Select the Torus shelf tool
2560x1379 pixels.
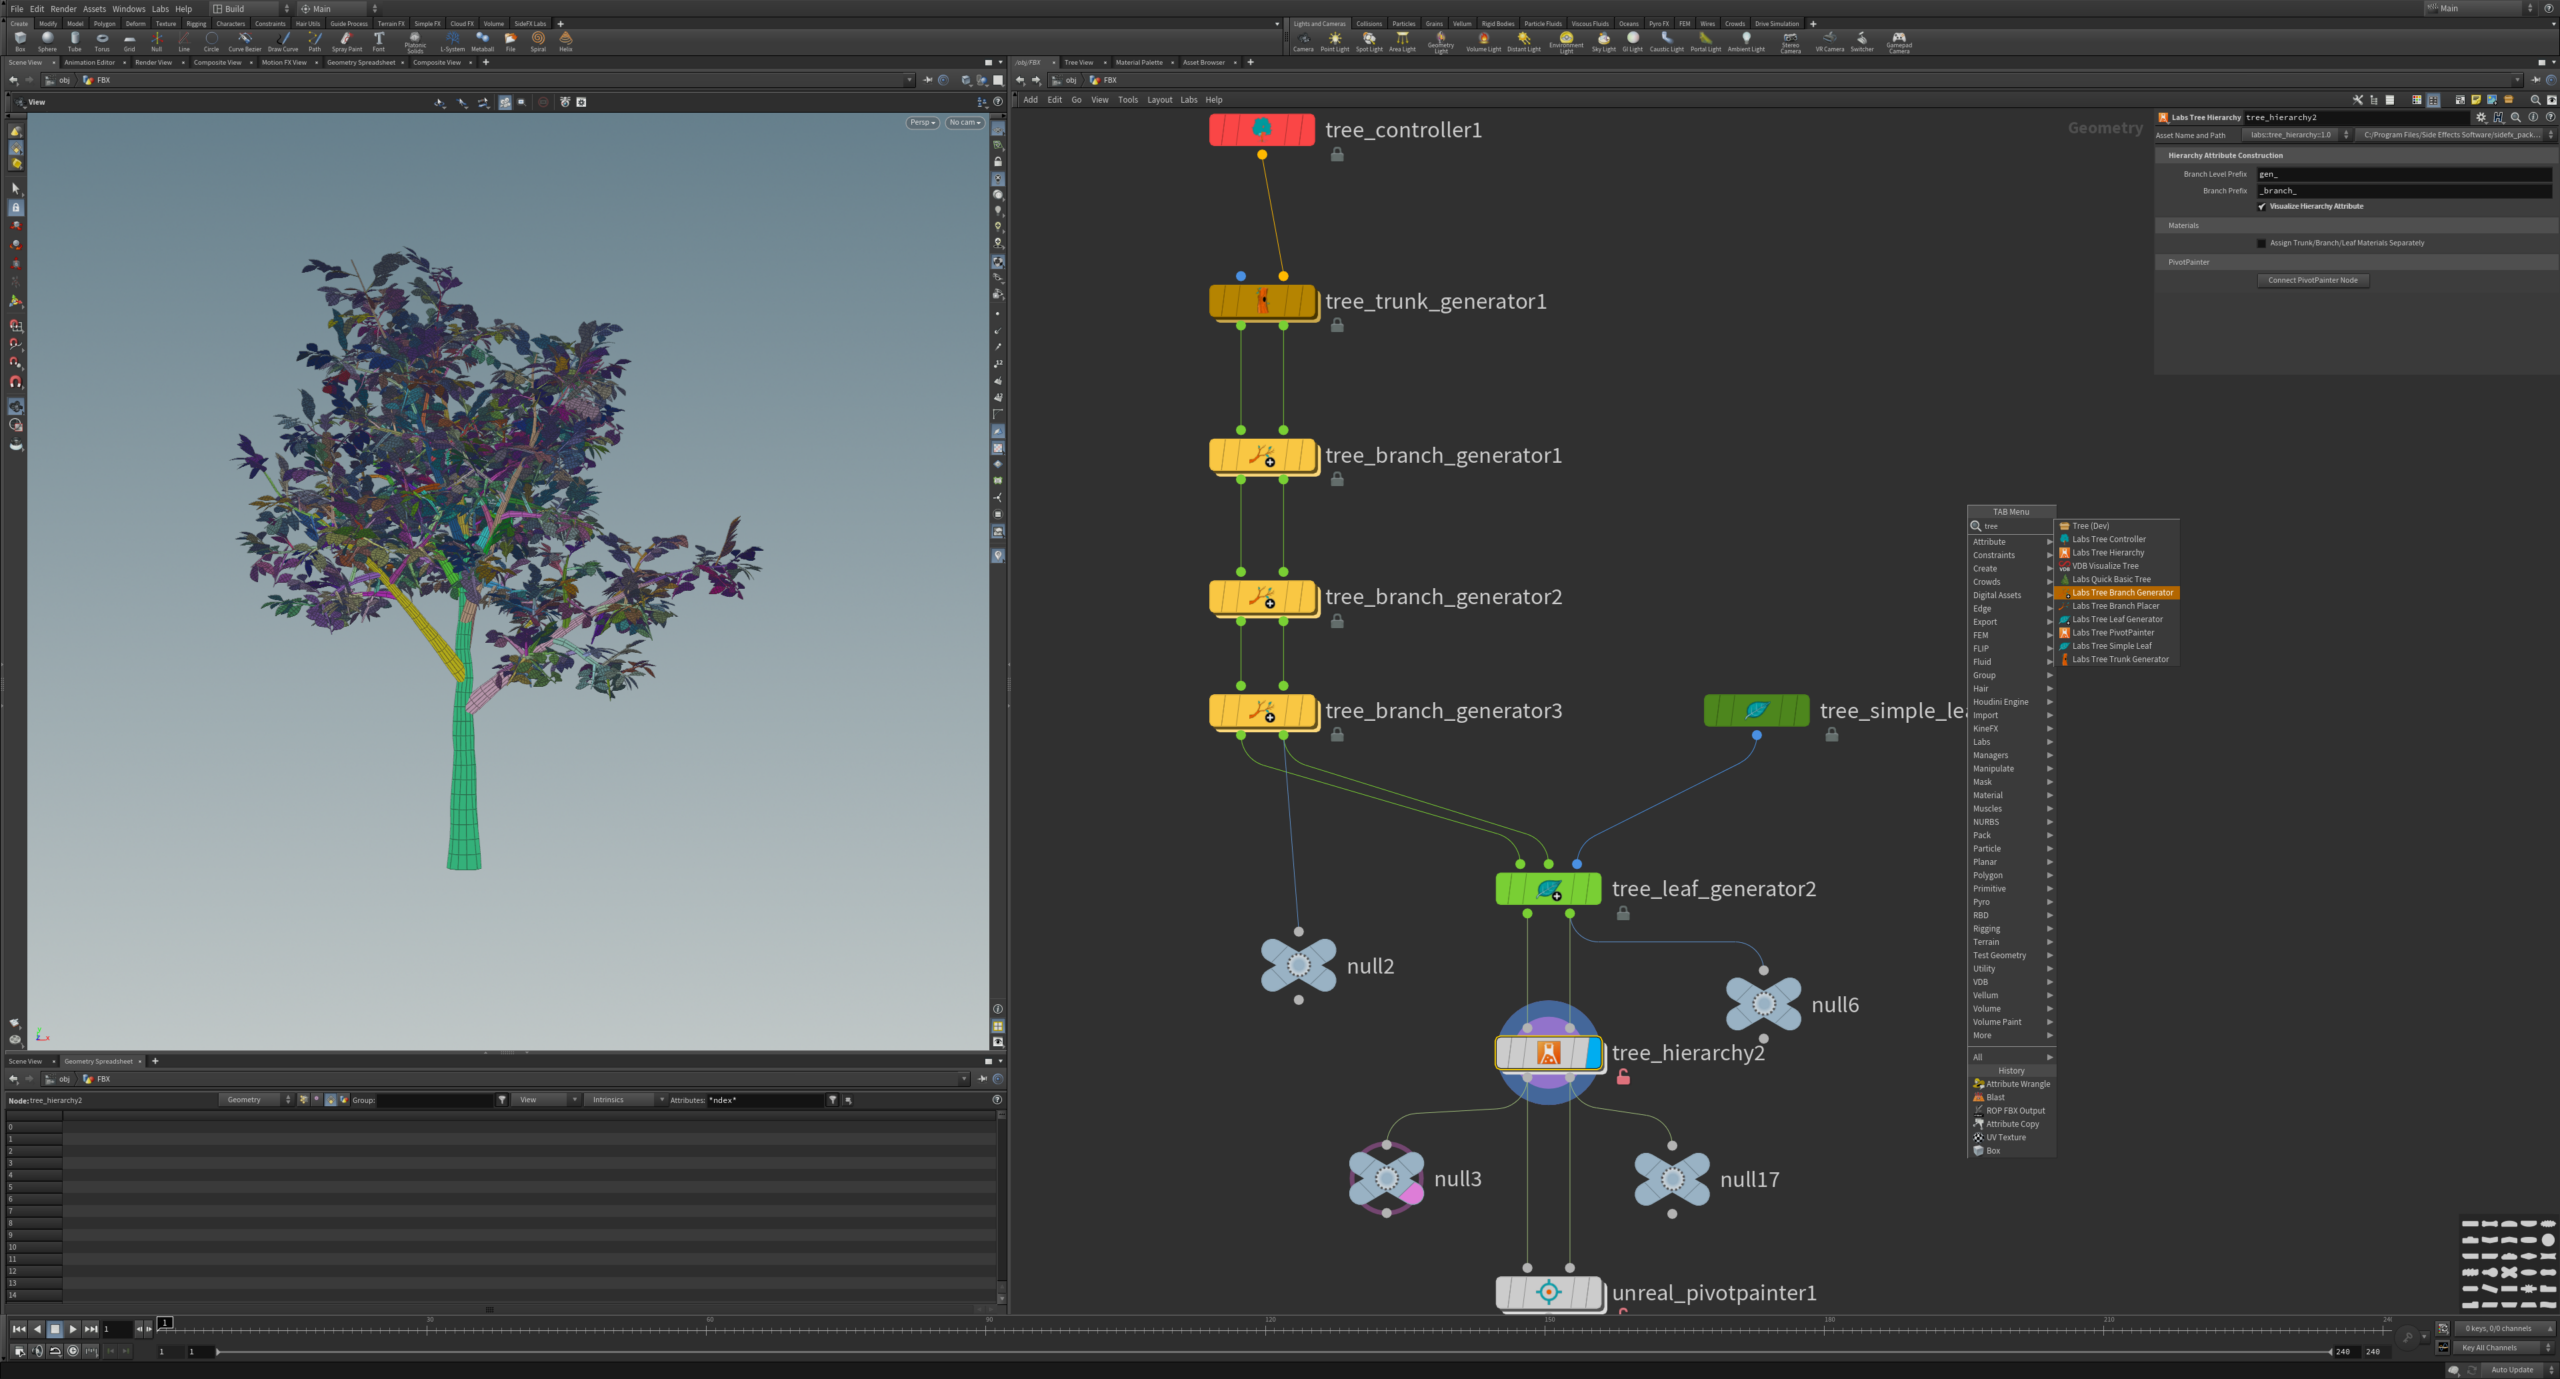tap(102, 41)
